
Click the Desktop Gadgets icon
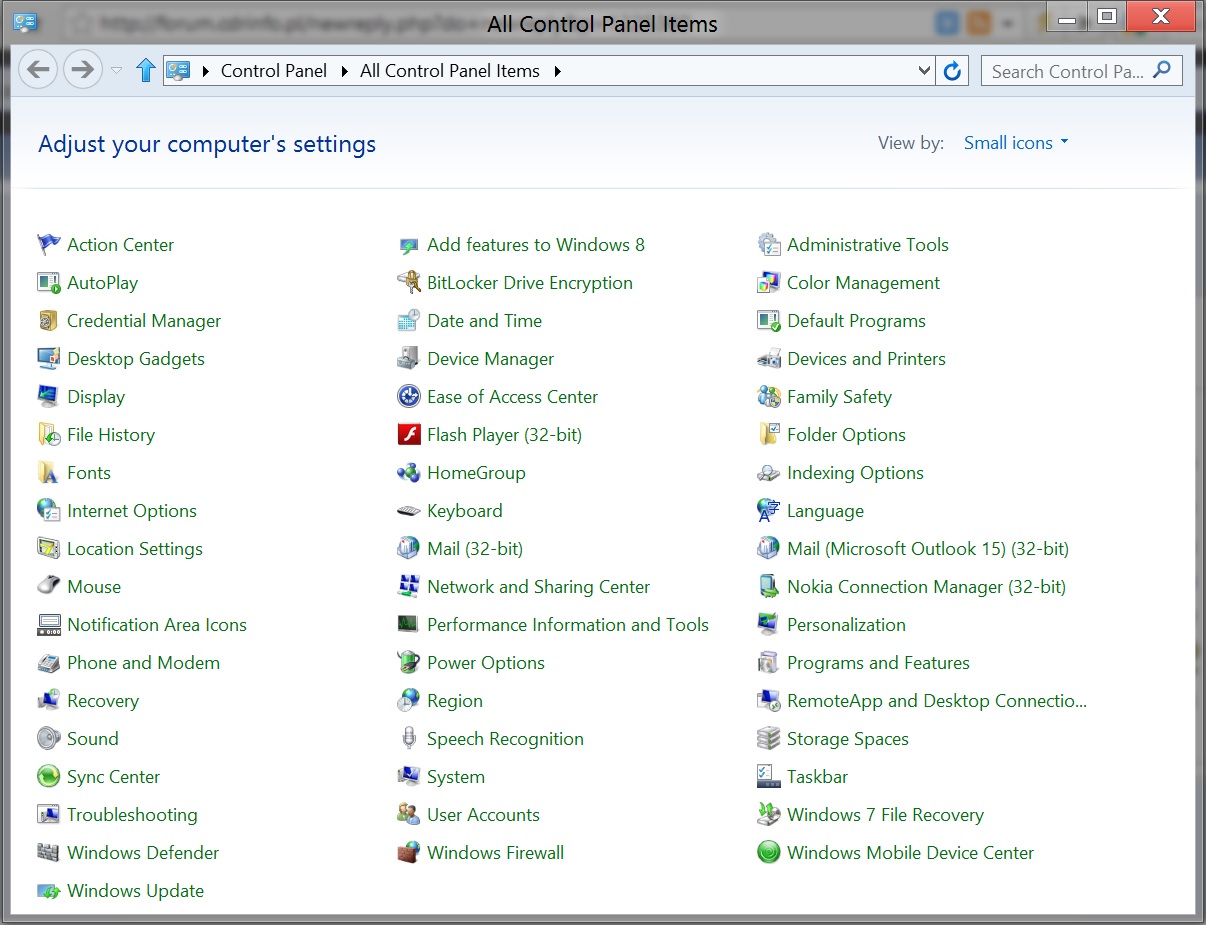(48, 358)
